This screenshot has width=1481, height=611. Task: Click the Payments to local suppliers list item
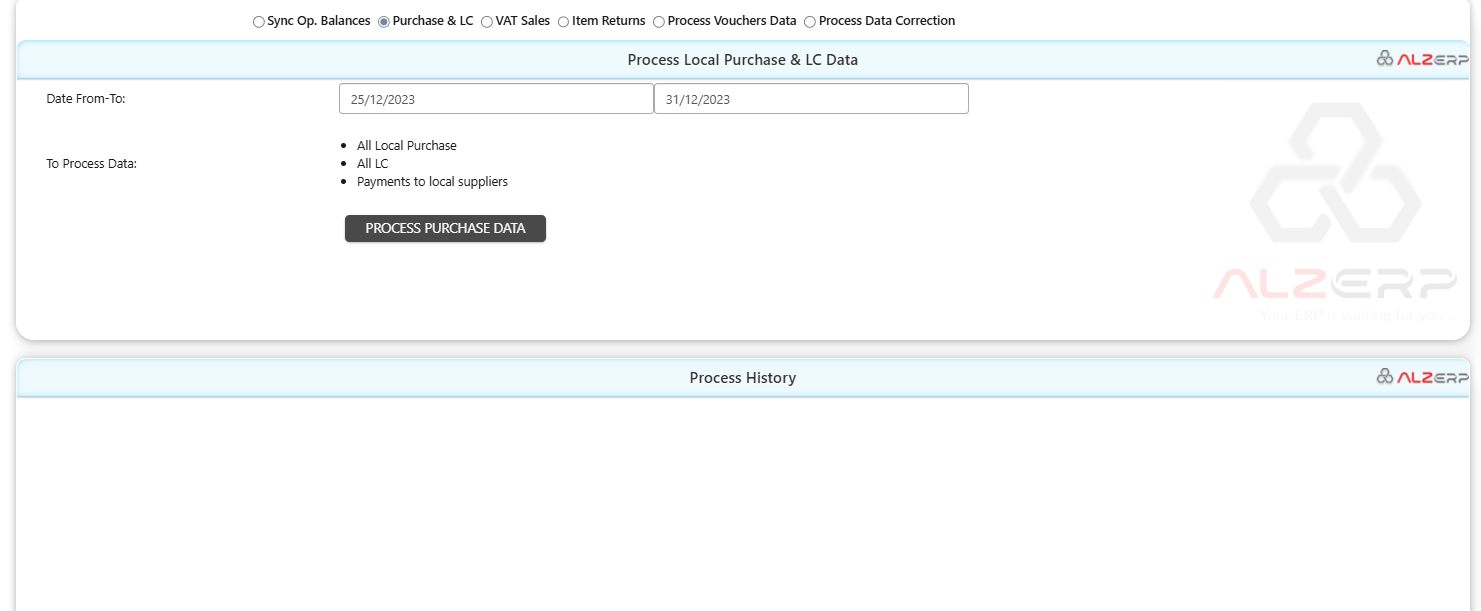pos(432,181)
